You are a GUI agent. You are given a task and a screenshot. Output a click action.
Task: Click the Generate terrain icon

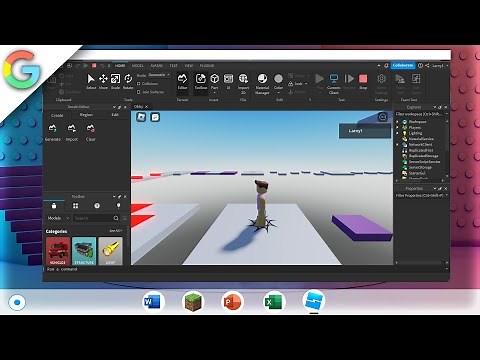[53, 128]
